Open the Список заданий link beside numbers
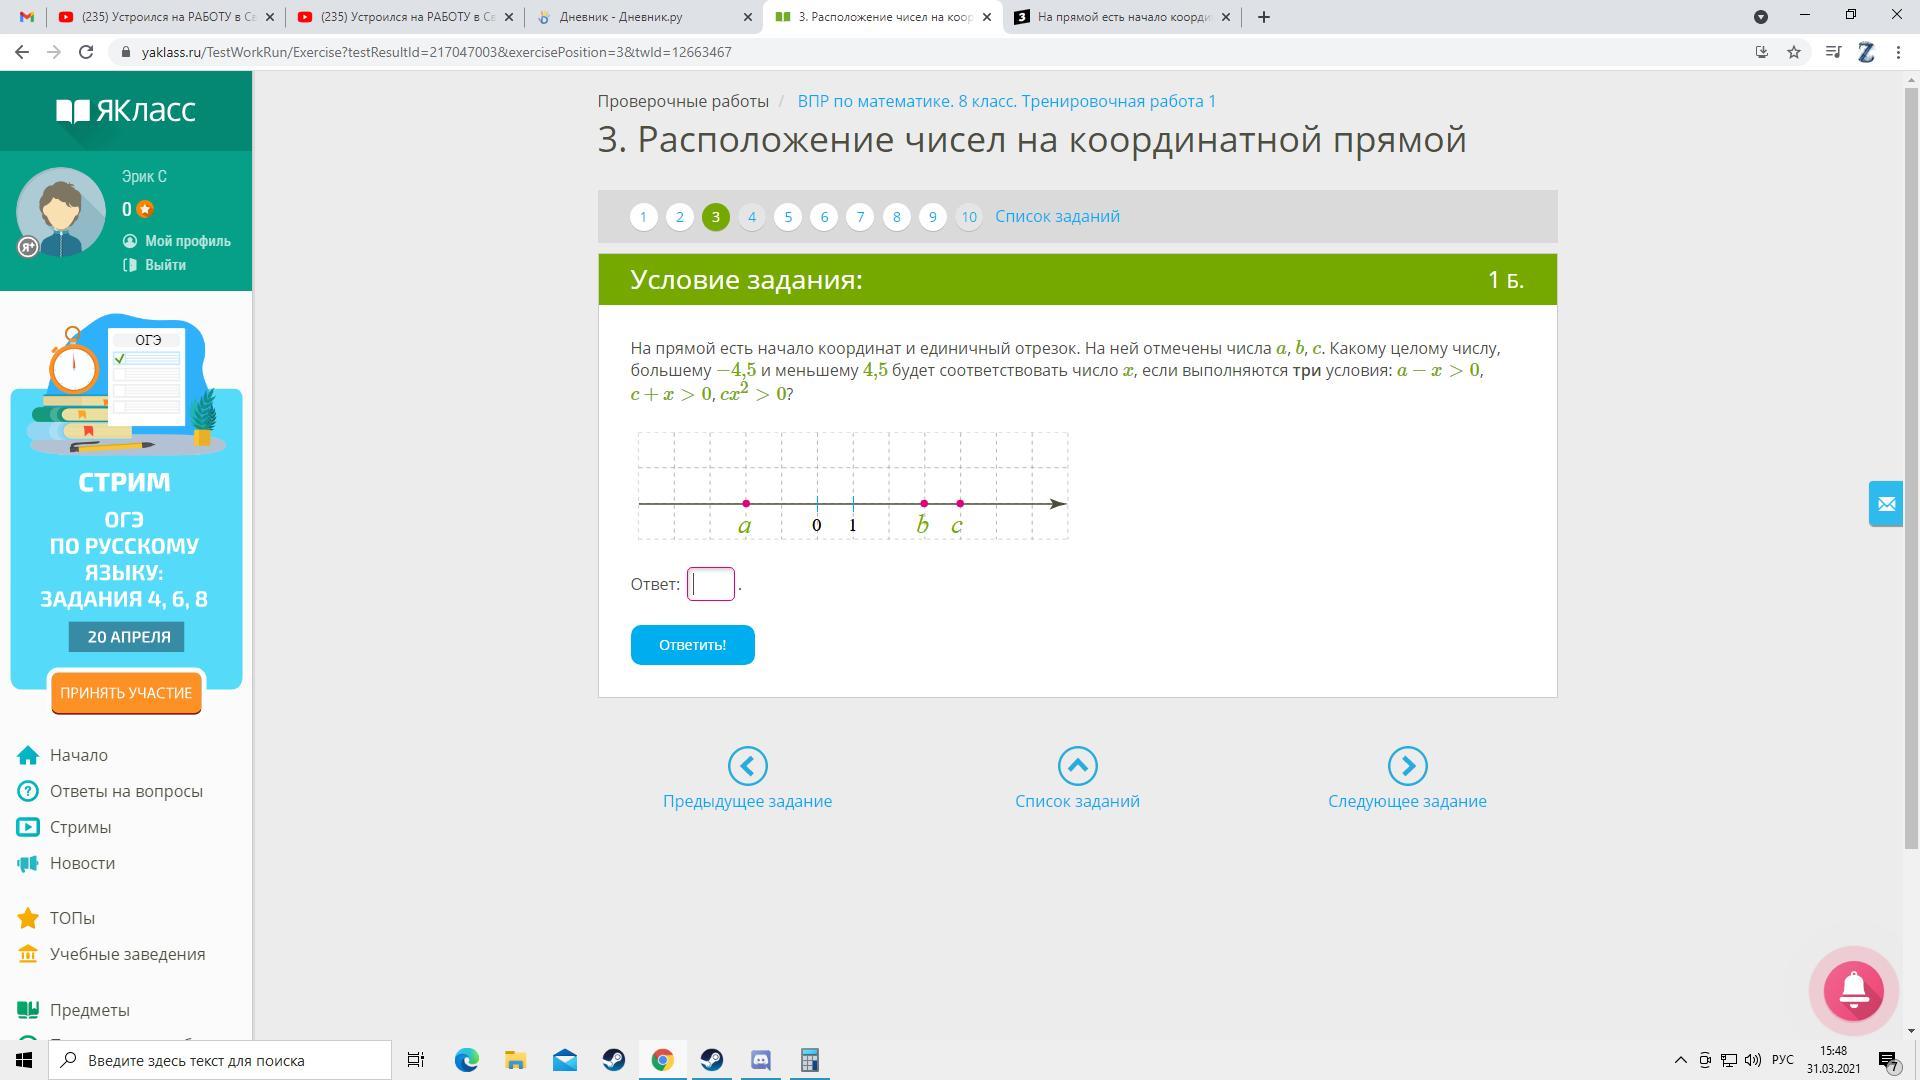1920x1080 pixels. [1057, 217]
